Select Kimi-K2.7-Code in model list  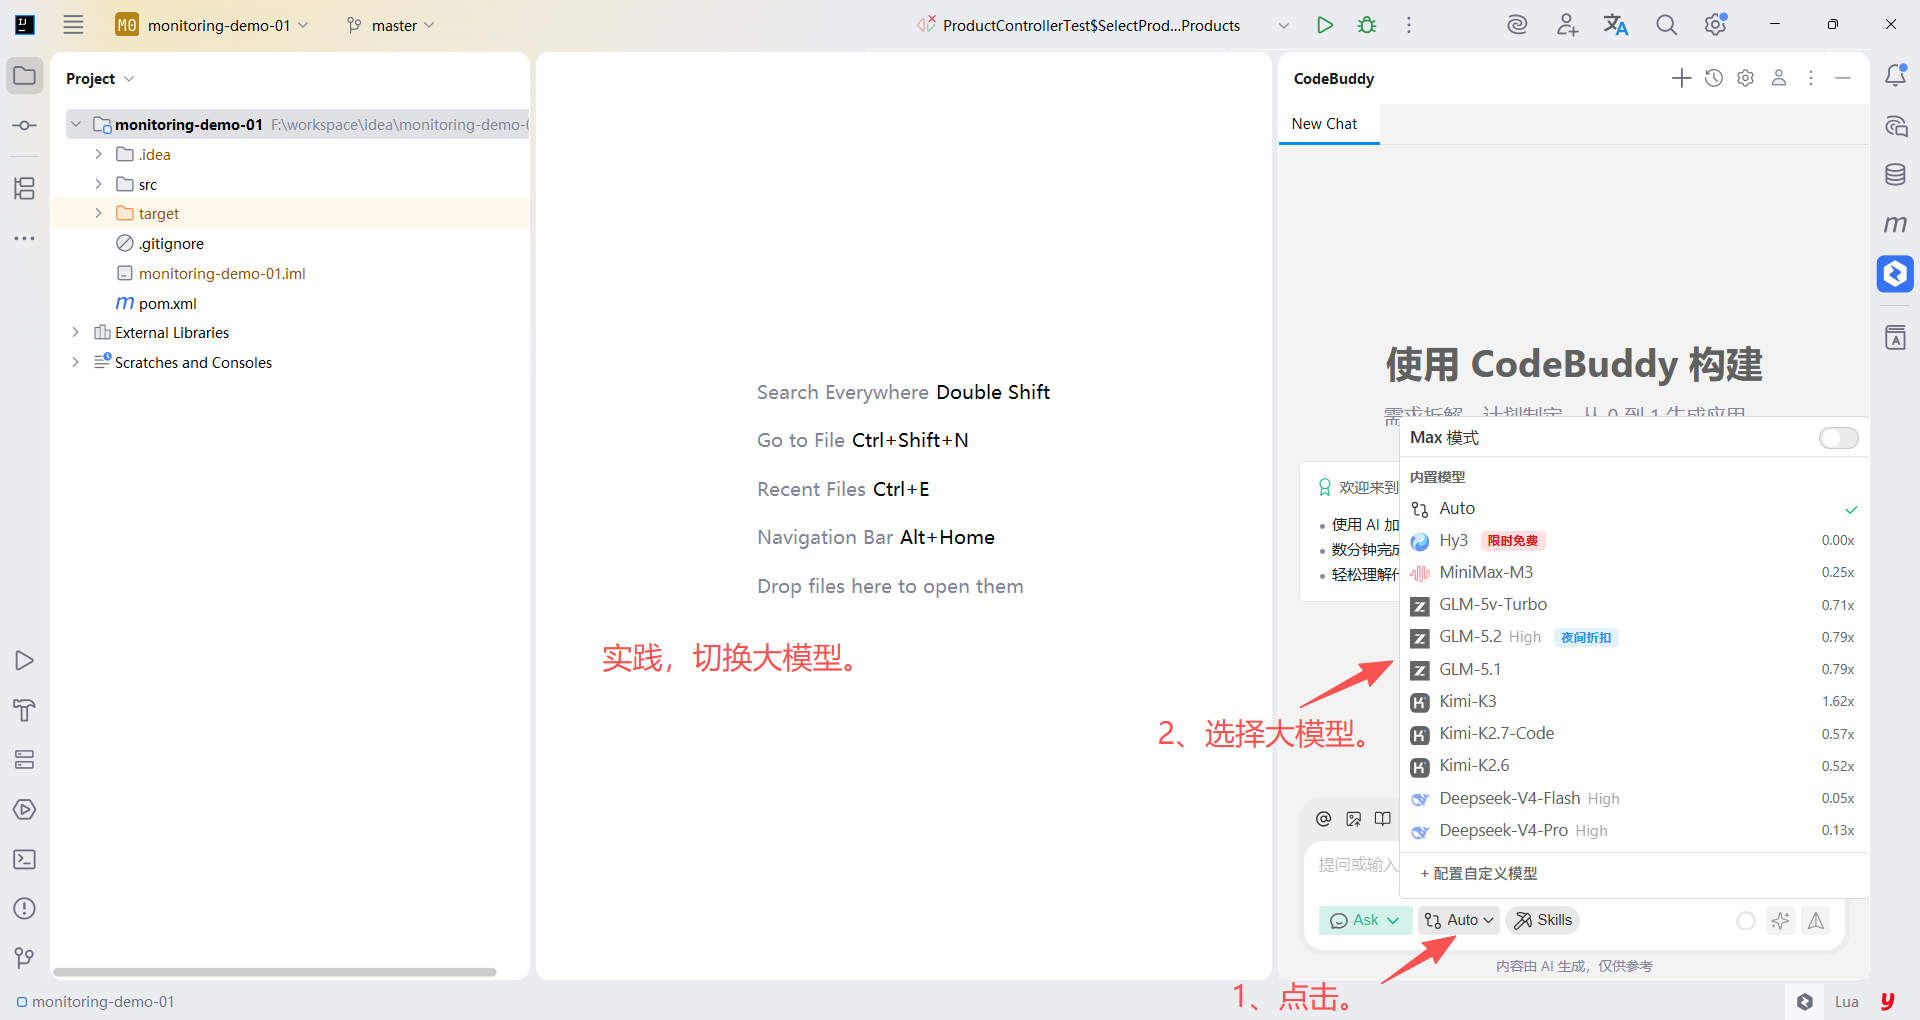pos(1634,734)
